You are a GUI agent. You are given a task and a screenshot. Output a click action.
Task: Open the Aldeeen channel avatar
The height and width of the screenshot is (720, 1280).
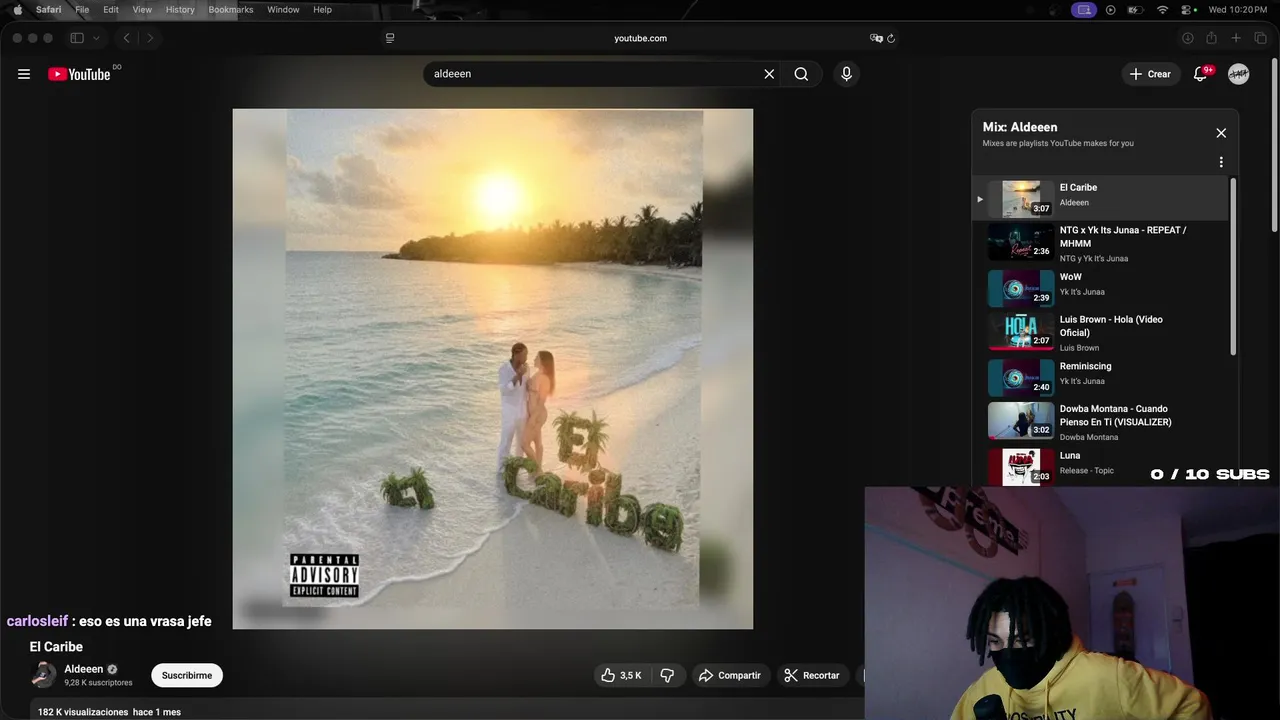(43, 675)
